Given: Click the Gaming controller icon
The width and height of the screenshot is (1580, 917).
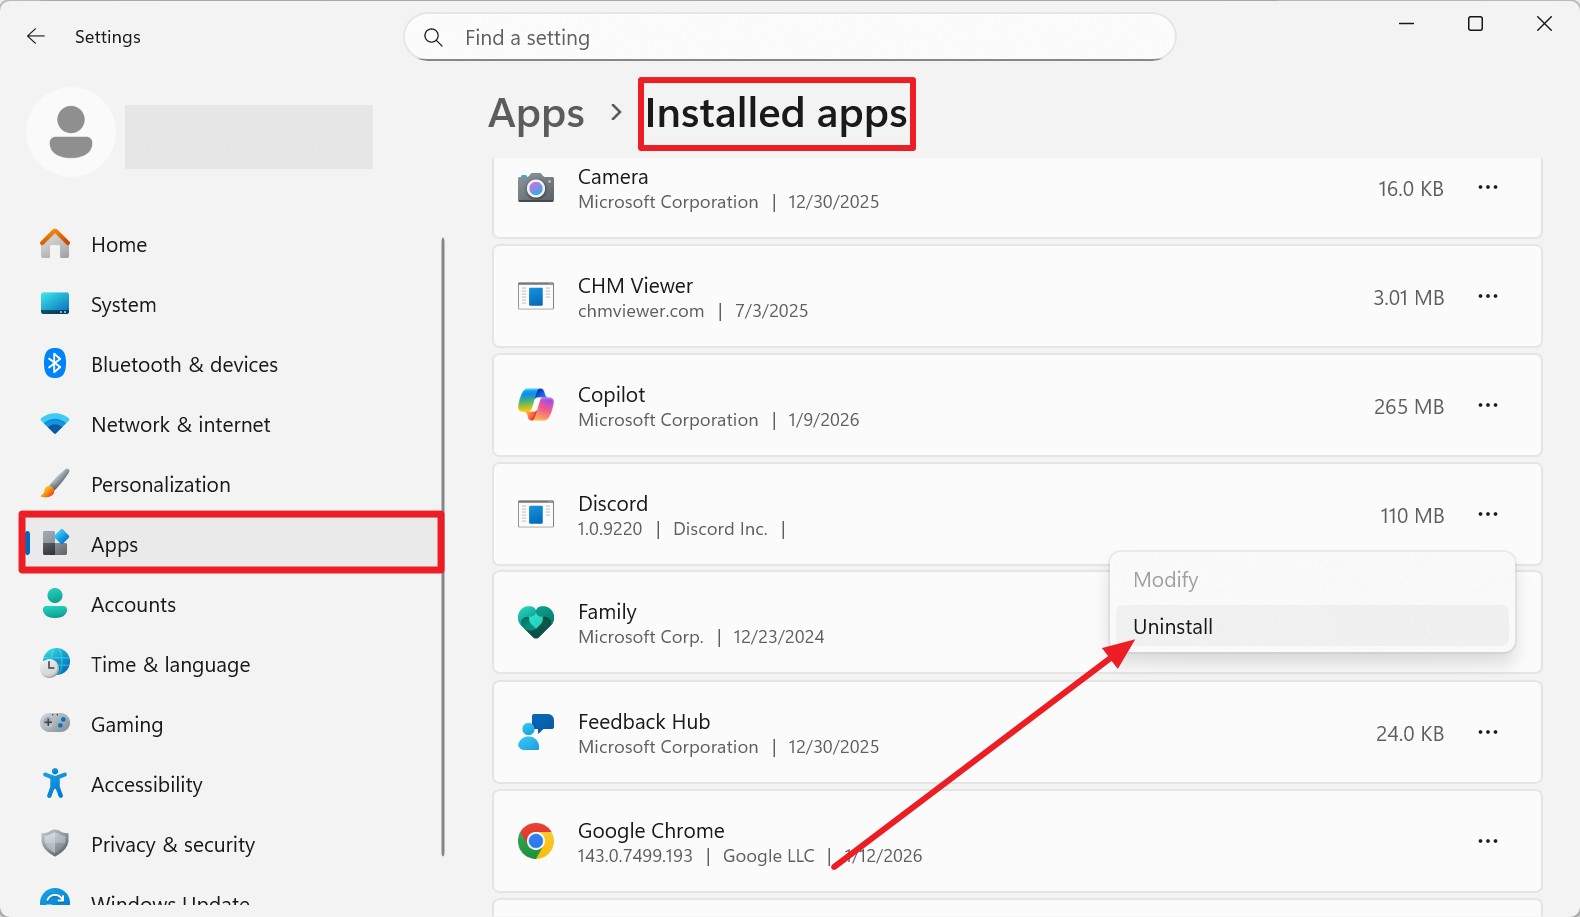Looking at the screenshot, I should [x=55, y=723].
